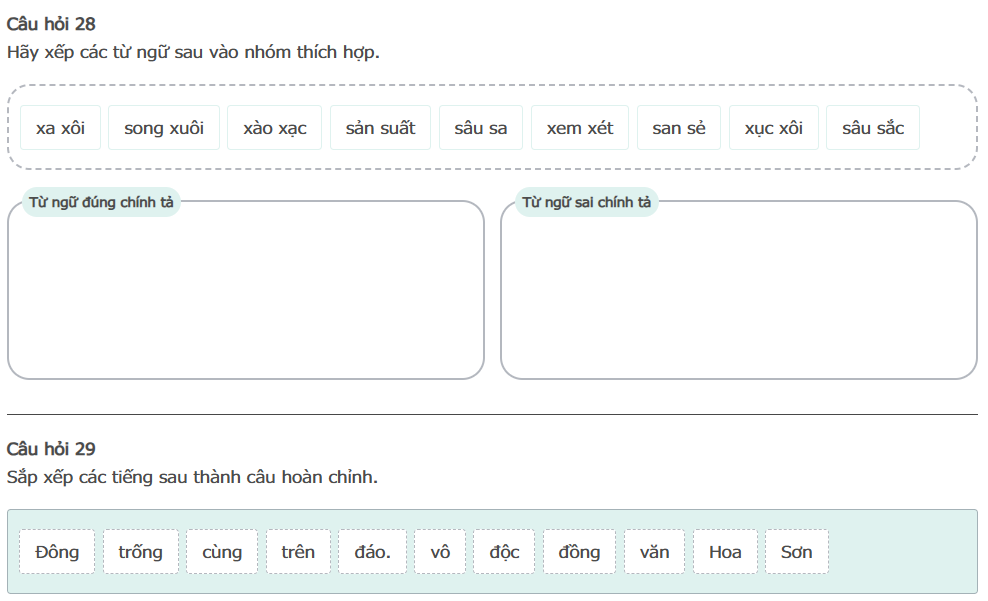Viewport: 988px width, 601px height.
Task: Pick the 'xào xạc' word chip
Action: point(275,128)
